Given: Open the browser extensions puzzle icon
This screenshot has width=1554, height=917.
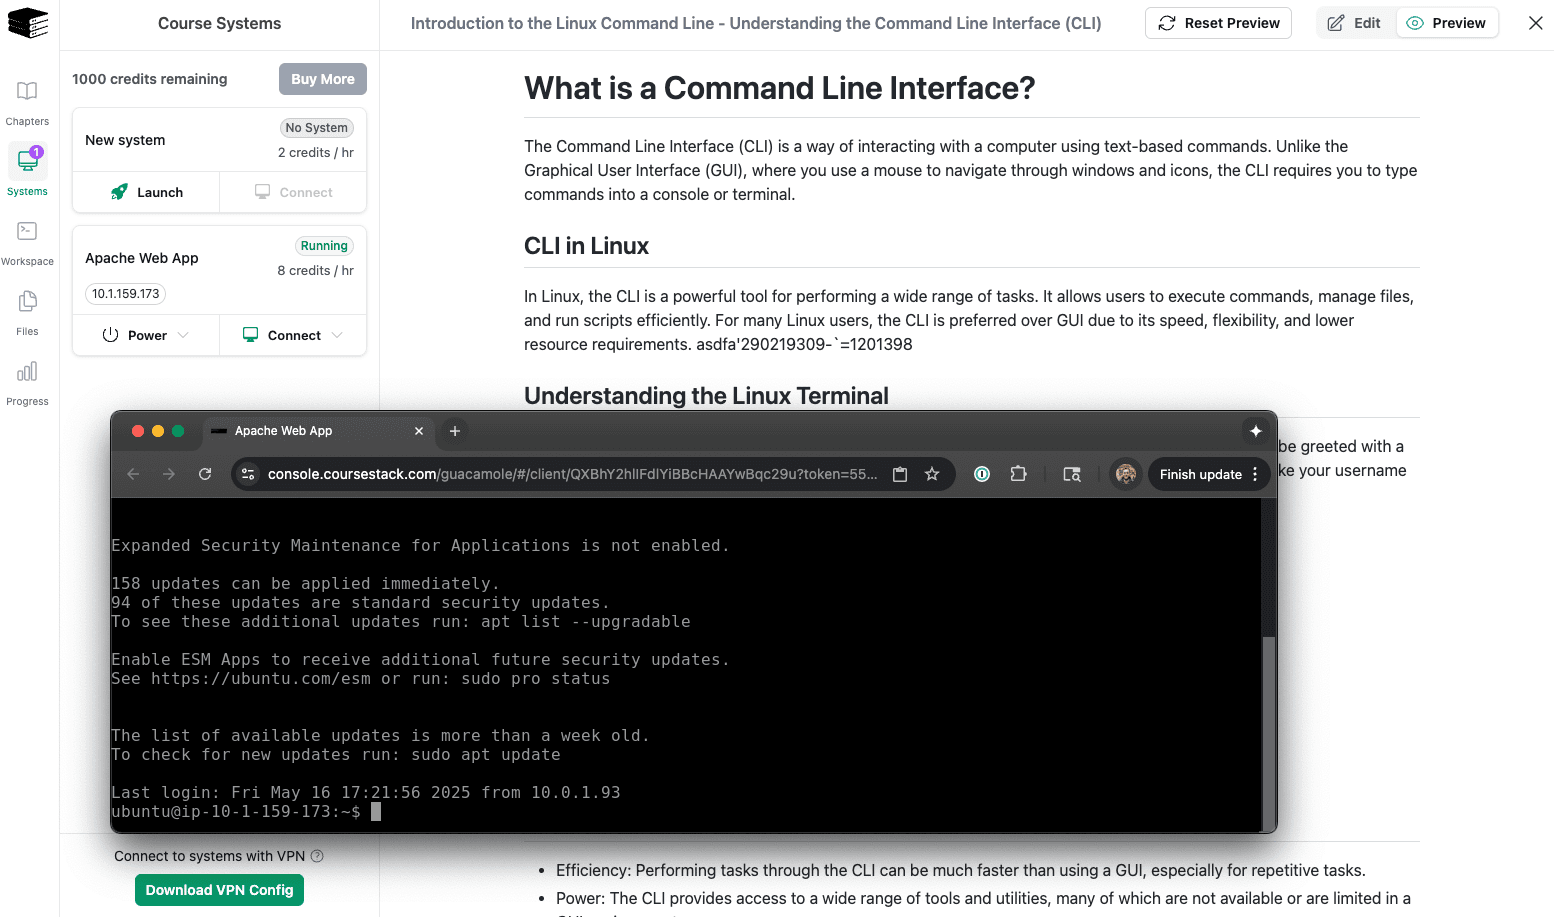Looking at the screenshot, I should point(1018,474).
